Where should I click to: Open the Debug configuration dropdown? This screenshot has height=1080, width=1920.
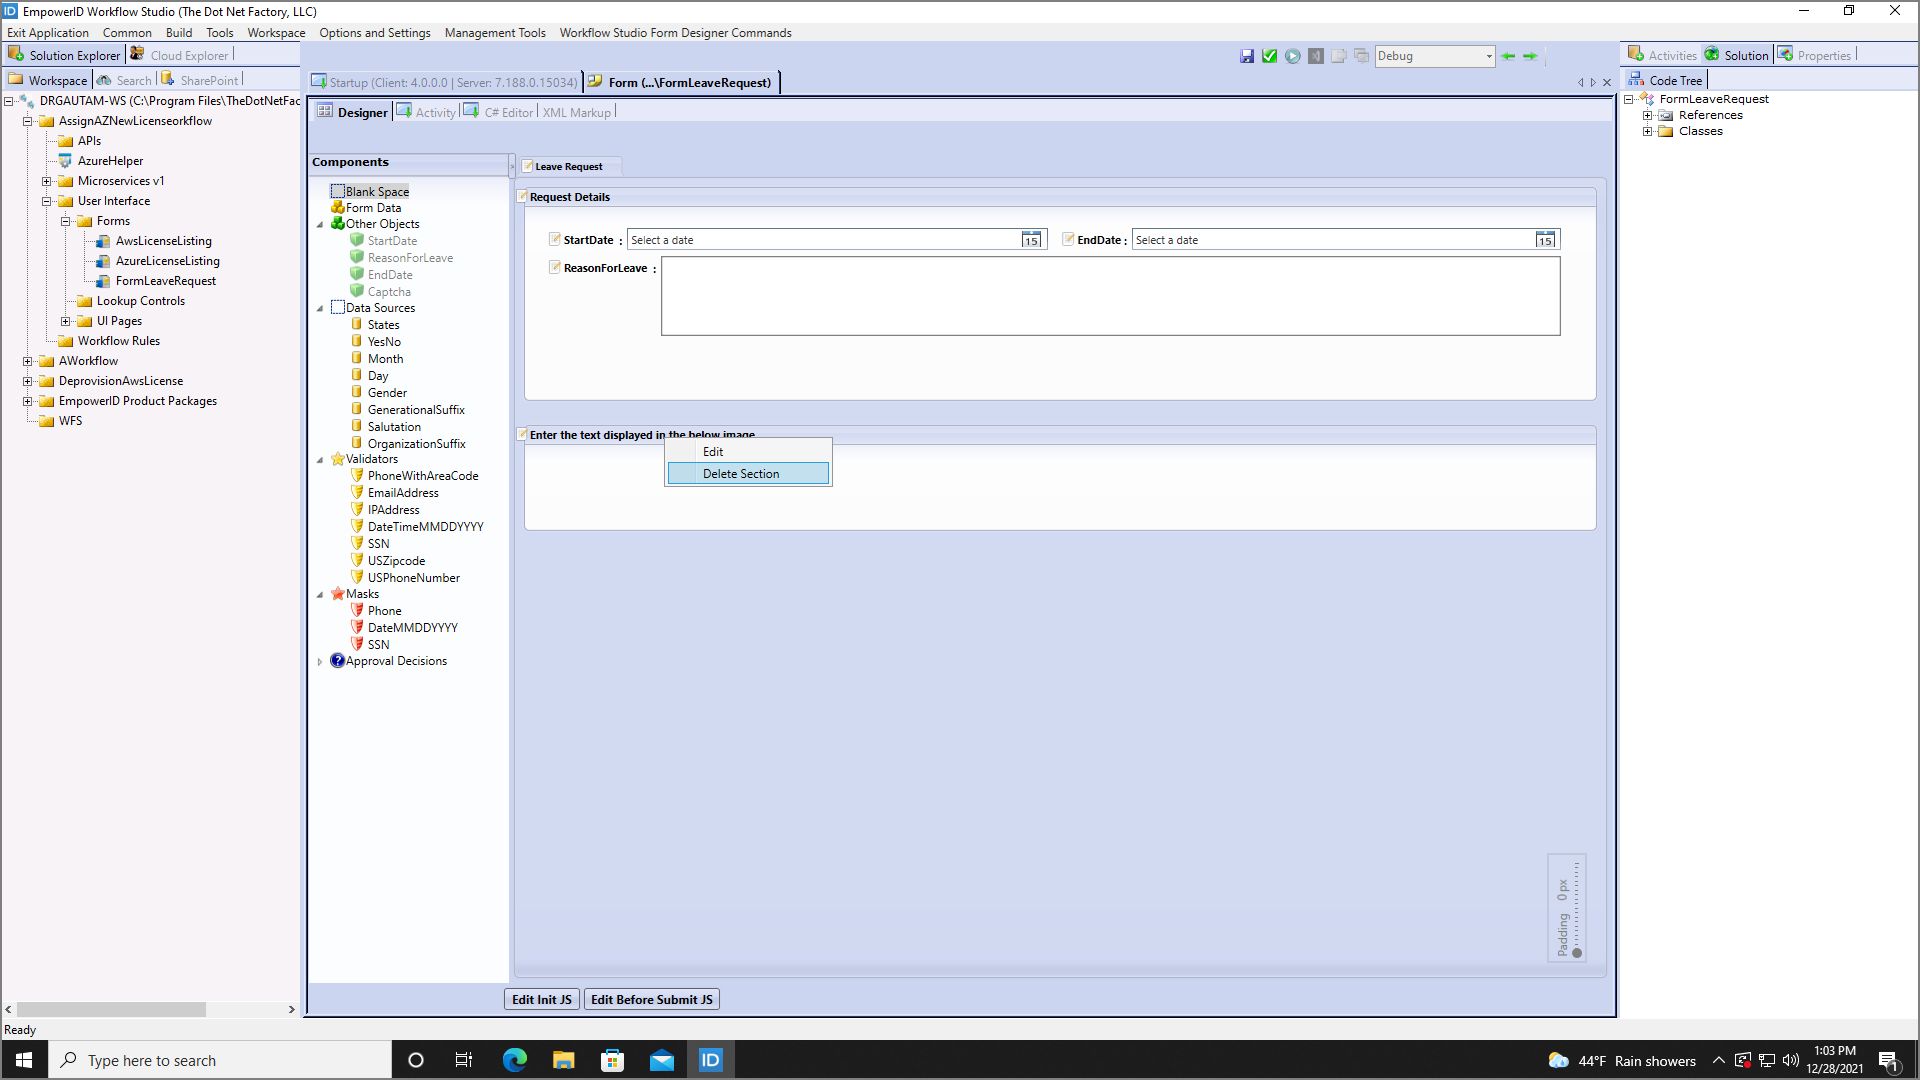(x=1488, y=56)
